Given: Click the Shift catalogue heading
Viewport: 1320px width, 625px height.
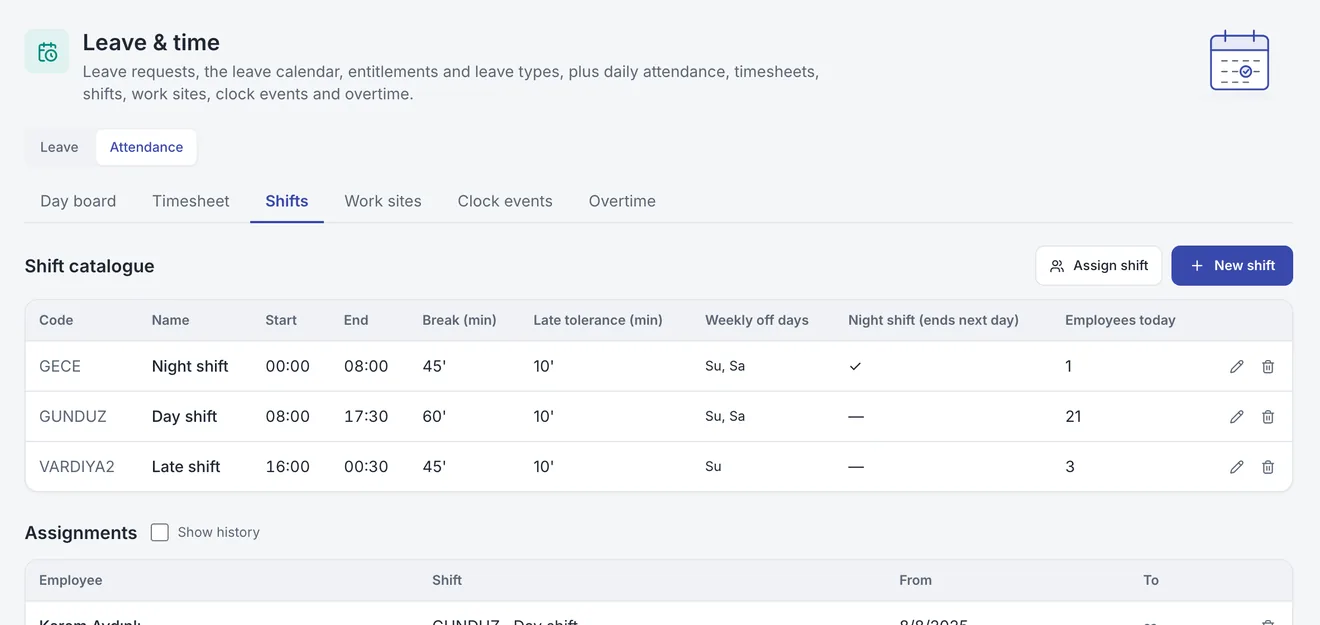Looking at the screenshot, I should pos(90,266).
